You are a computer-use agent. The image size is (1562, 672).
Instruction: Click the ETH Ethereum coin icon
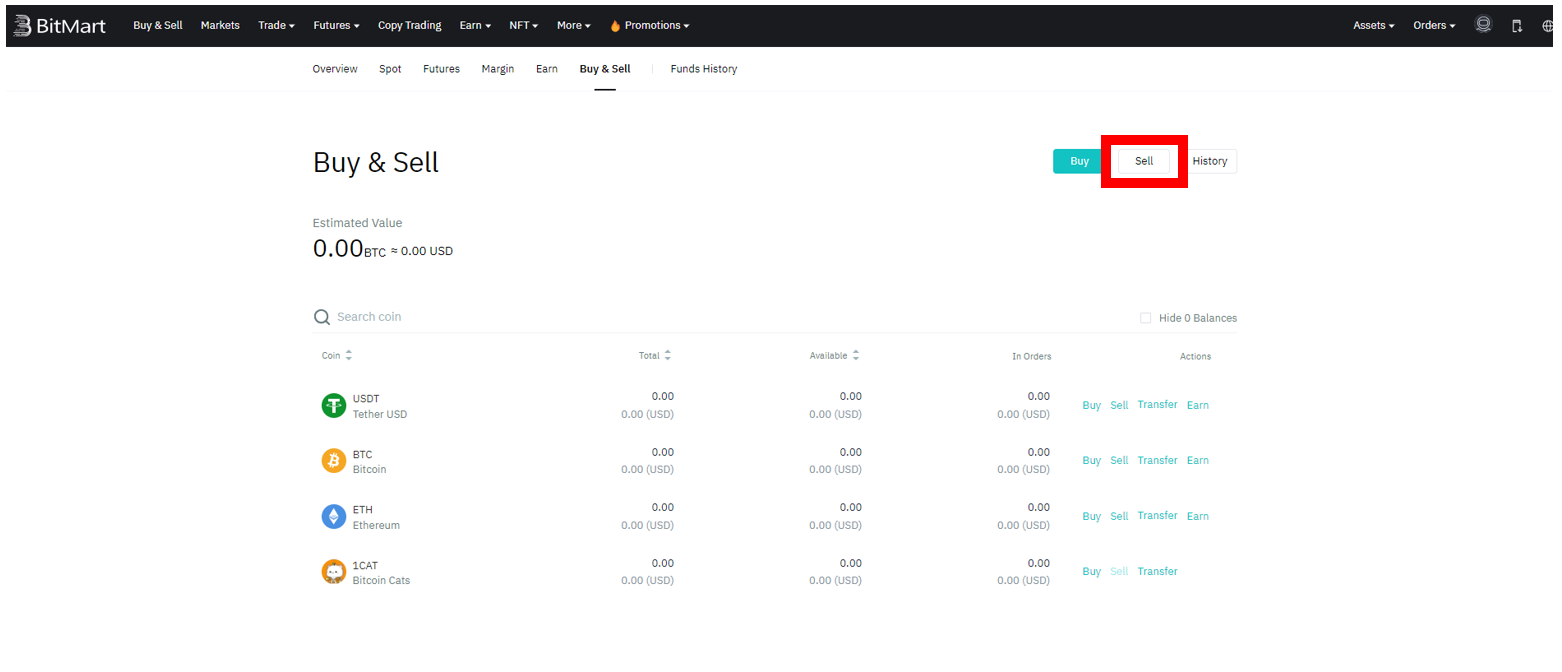(333, 516)
